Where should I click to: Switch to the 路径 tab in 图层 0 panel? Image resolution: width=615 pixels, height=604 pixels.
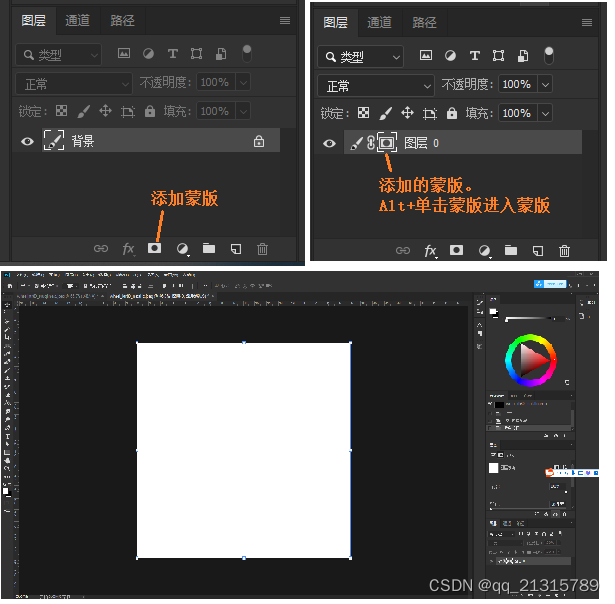point(424,22)
